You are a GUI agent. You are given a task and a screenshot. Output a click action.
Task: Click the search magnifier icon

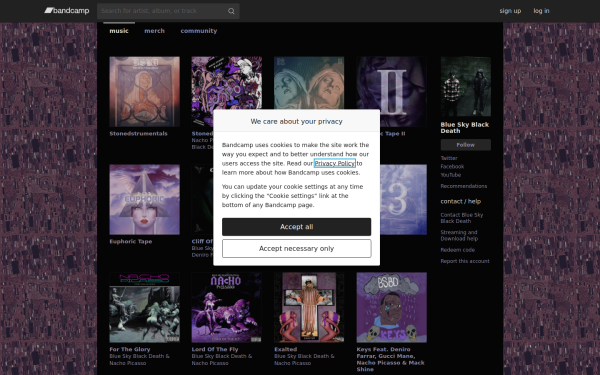[231, 11]
